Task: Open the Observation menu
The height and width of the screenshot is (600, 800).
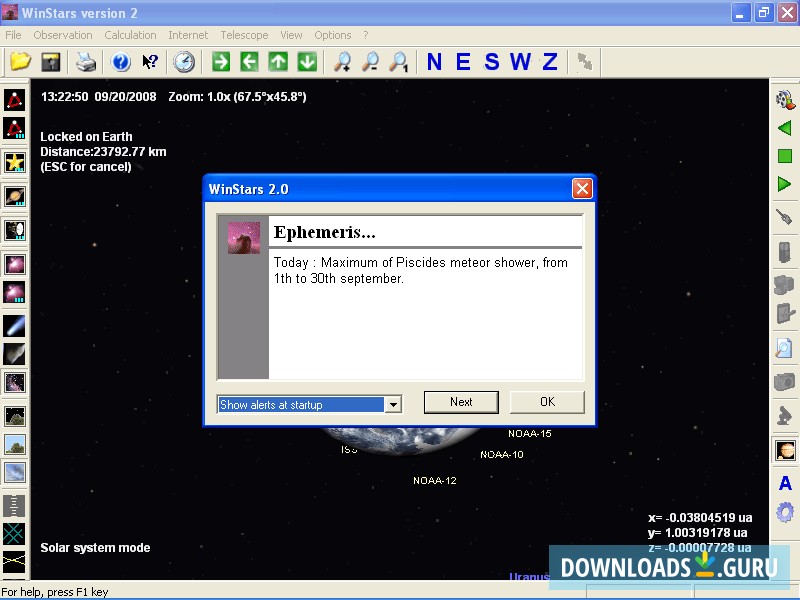Action: pos(62,34)
